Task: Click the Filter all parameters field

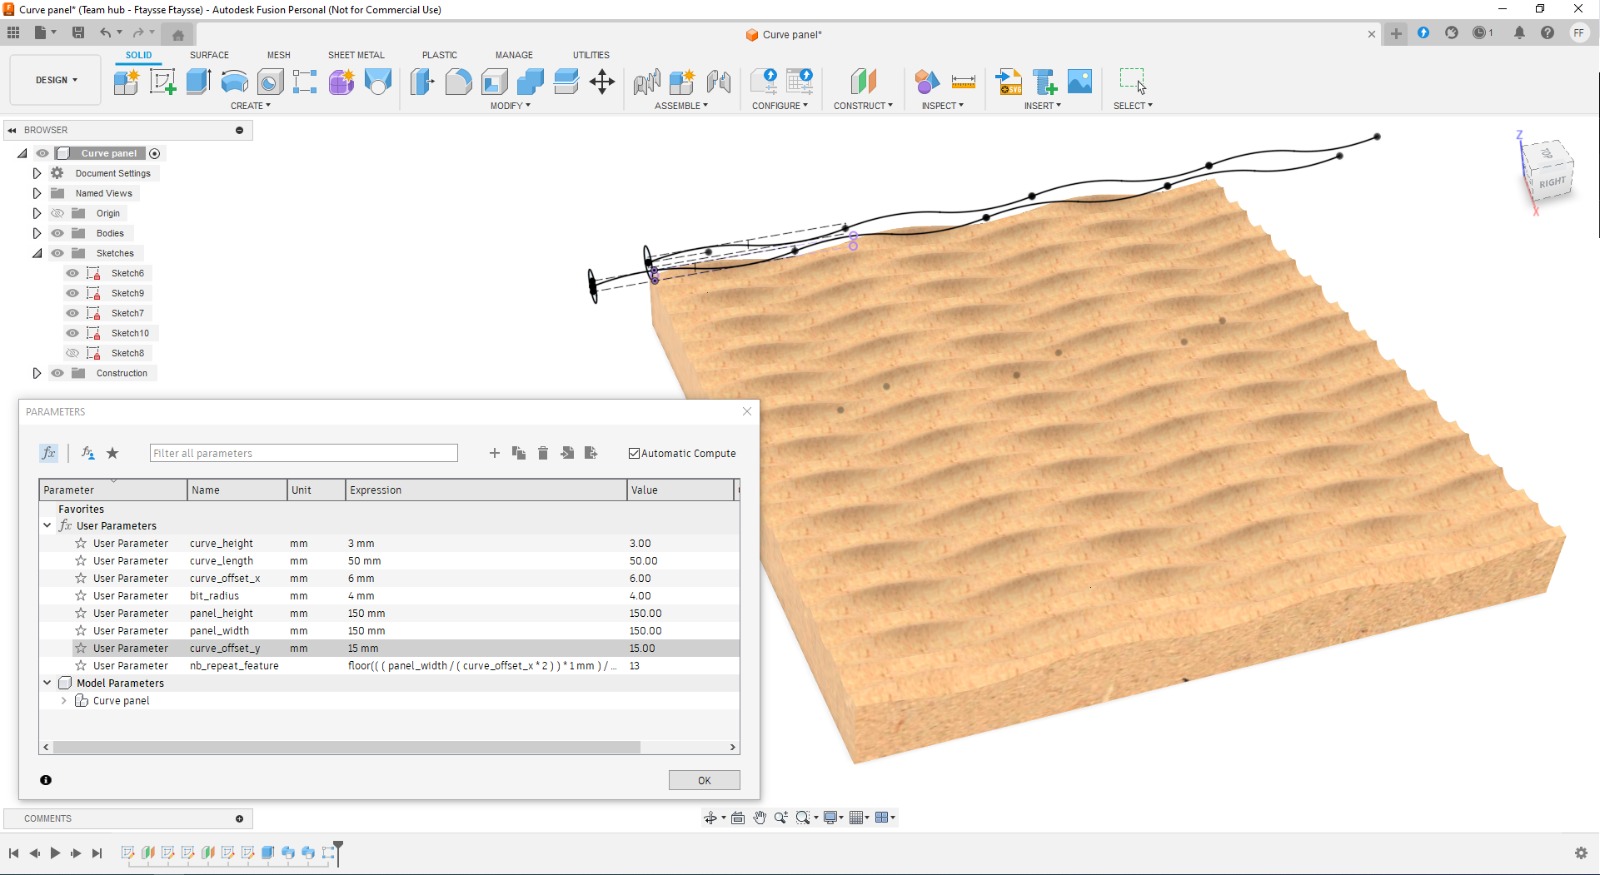Action: [303, 453]
